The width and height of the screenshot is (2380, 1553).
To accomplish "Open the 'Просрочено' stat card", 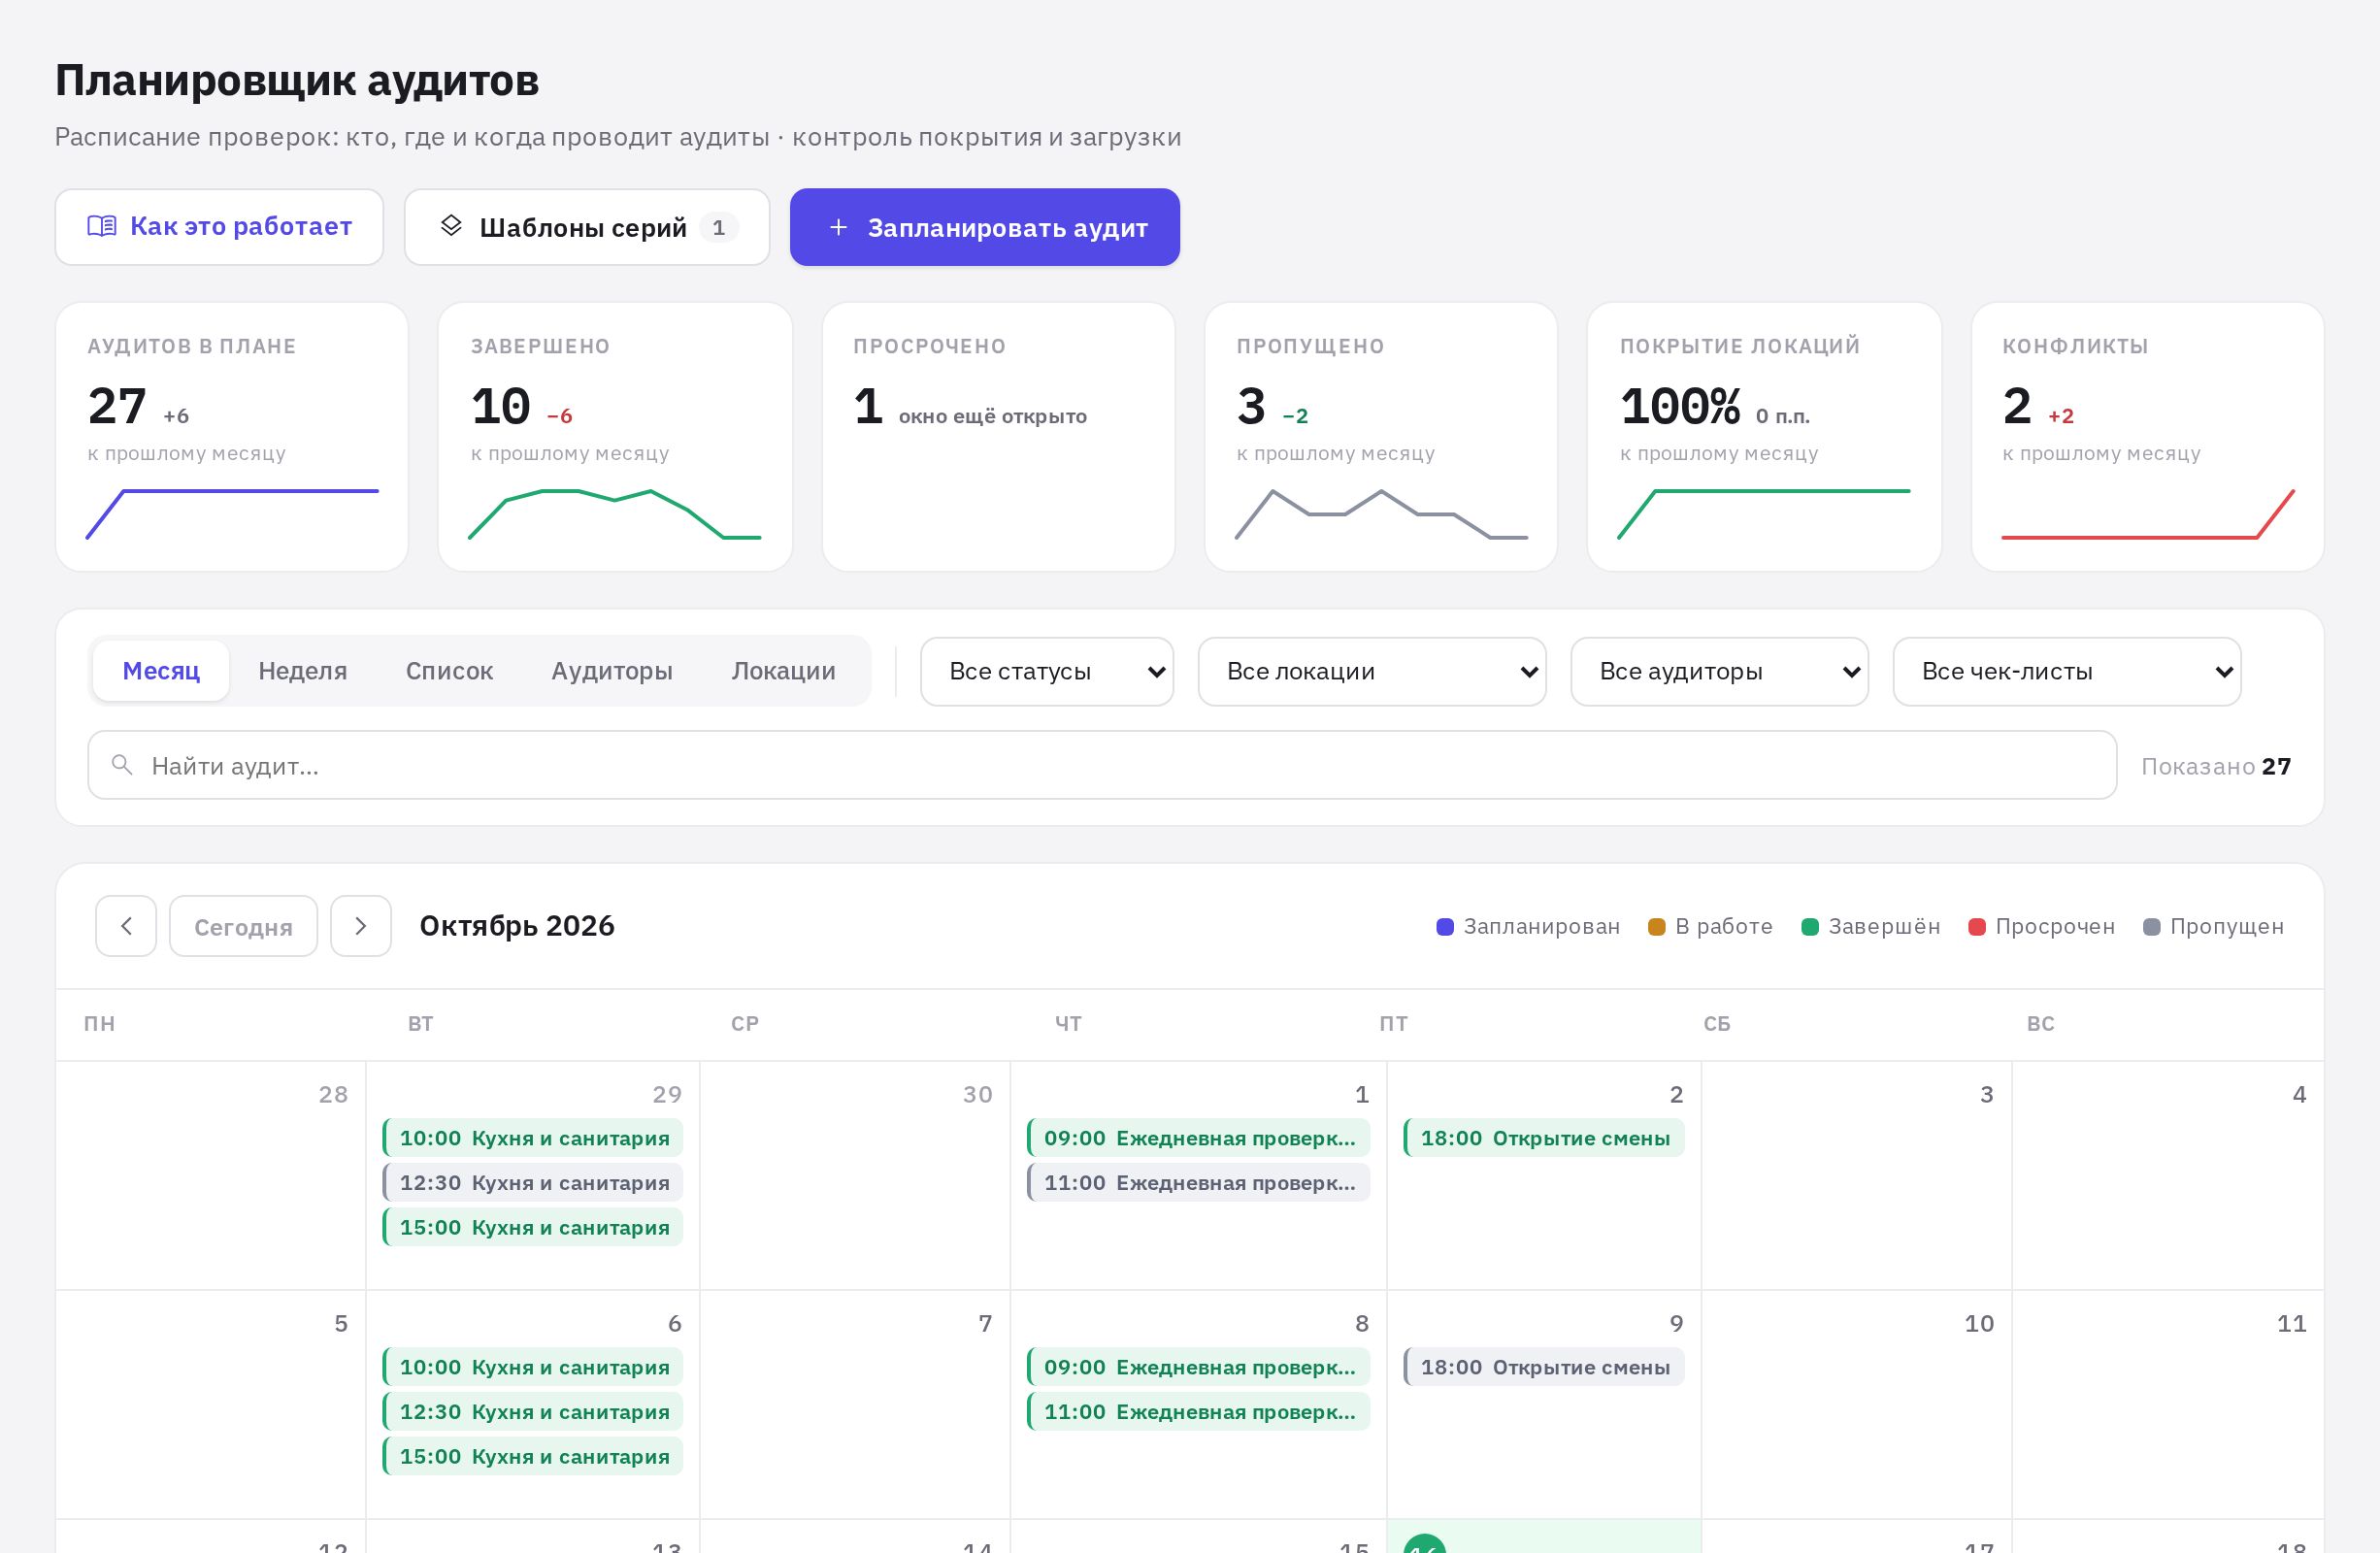I will click(998, 437).
